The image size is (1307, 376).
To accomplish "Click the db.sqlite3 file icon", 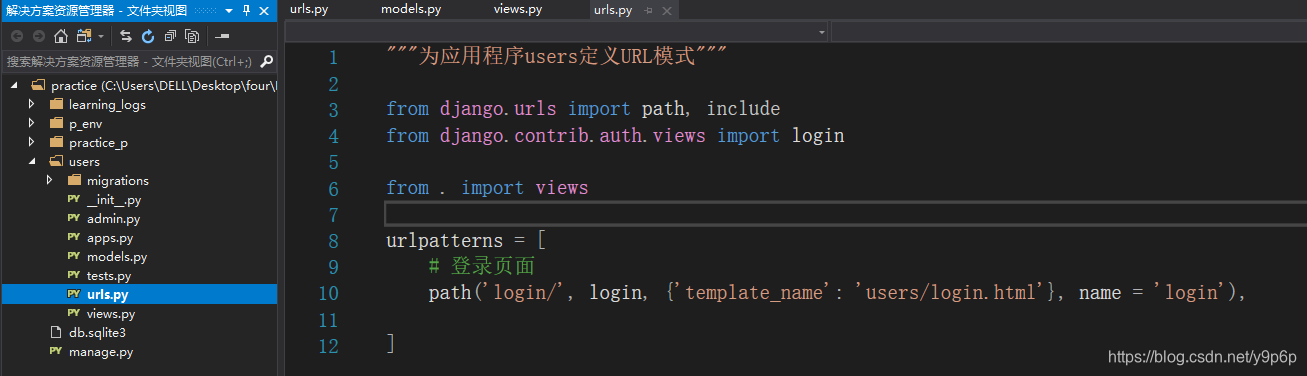I will 56,332.
